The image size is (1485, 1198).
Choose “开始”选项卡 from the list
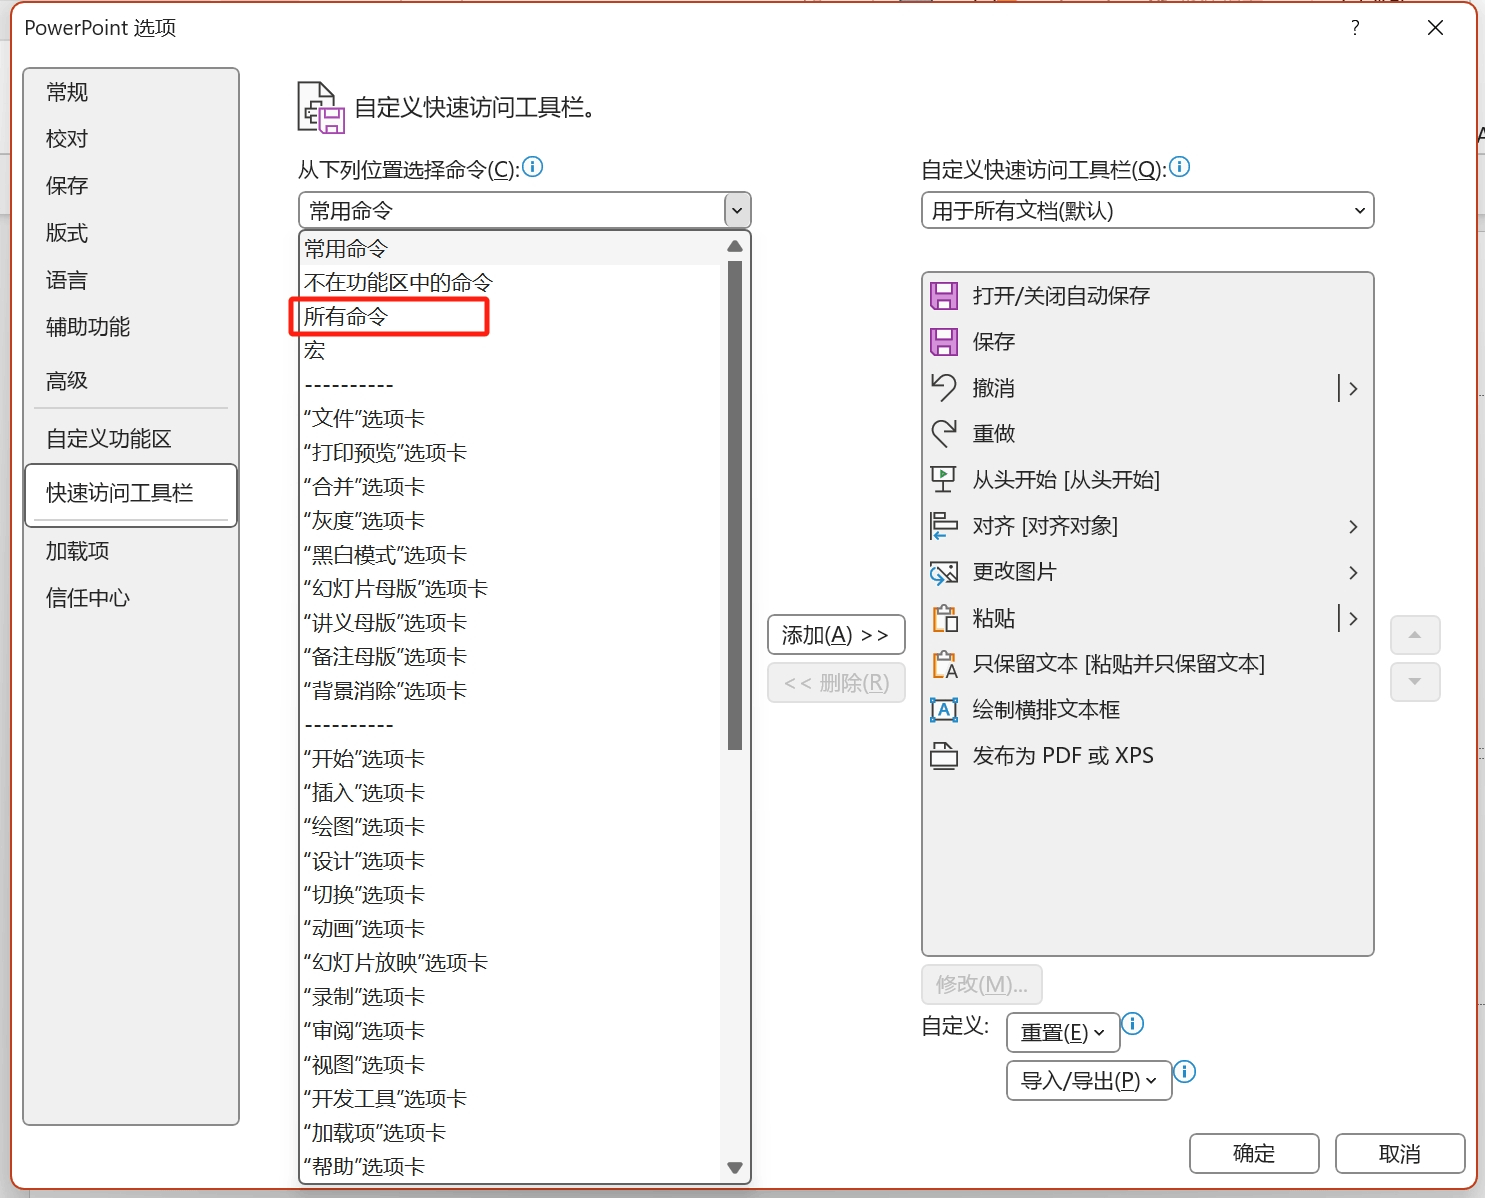510,759
